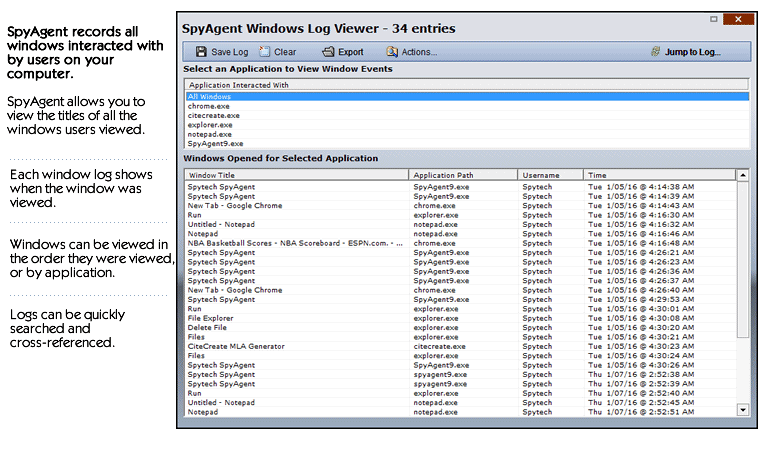Click the Tue 1/05/16 @ 4:16:48 AM time cell

(x=641, y=243)
